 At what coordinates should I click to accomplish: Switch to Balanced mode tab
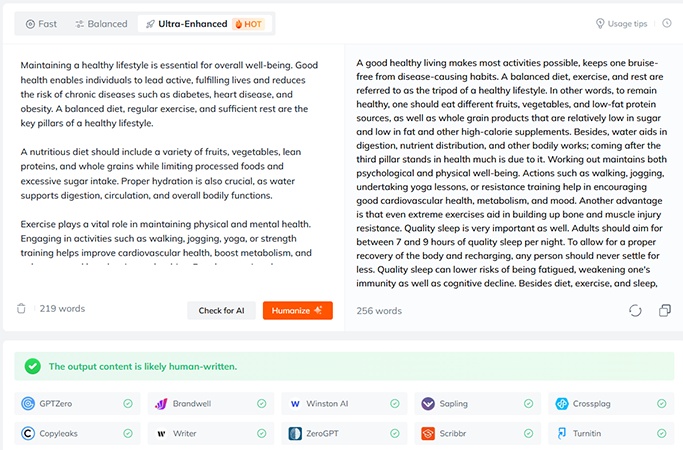[x=101, y=24]
